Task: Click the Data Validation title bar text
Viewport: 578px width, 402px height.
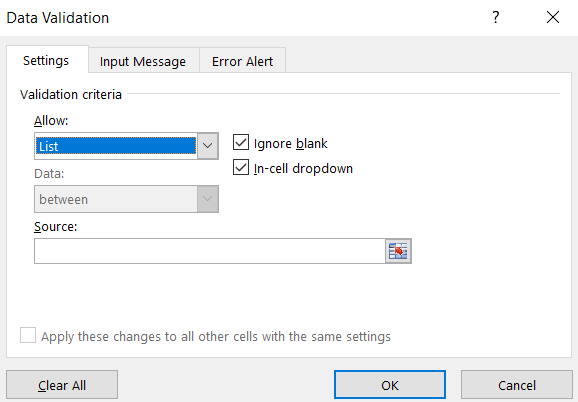Action: 58,18
